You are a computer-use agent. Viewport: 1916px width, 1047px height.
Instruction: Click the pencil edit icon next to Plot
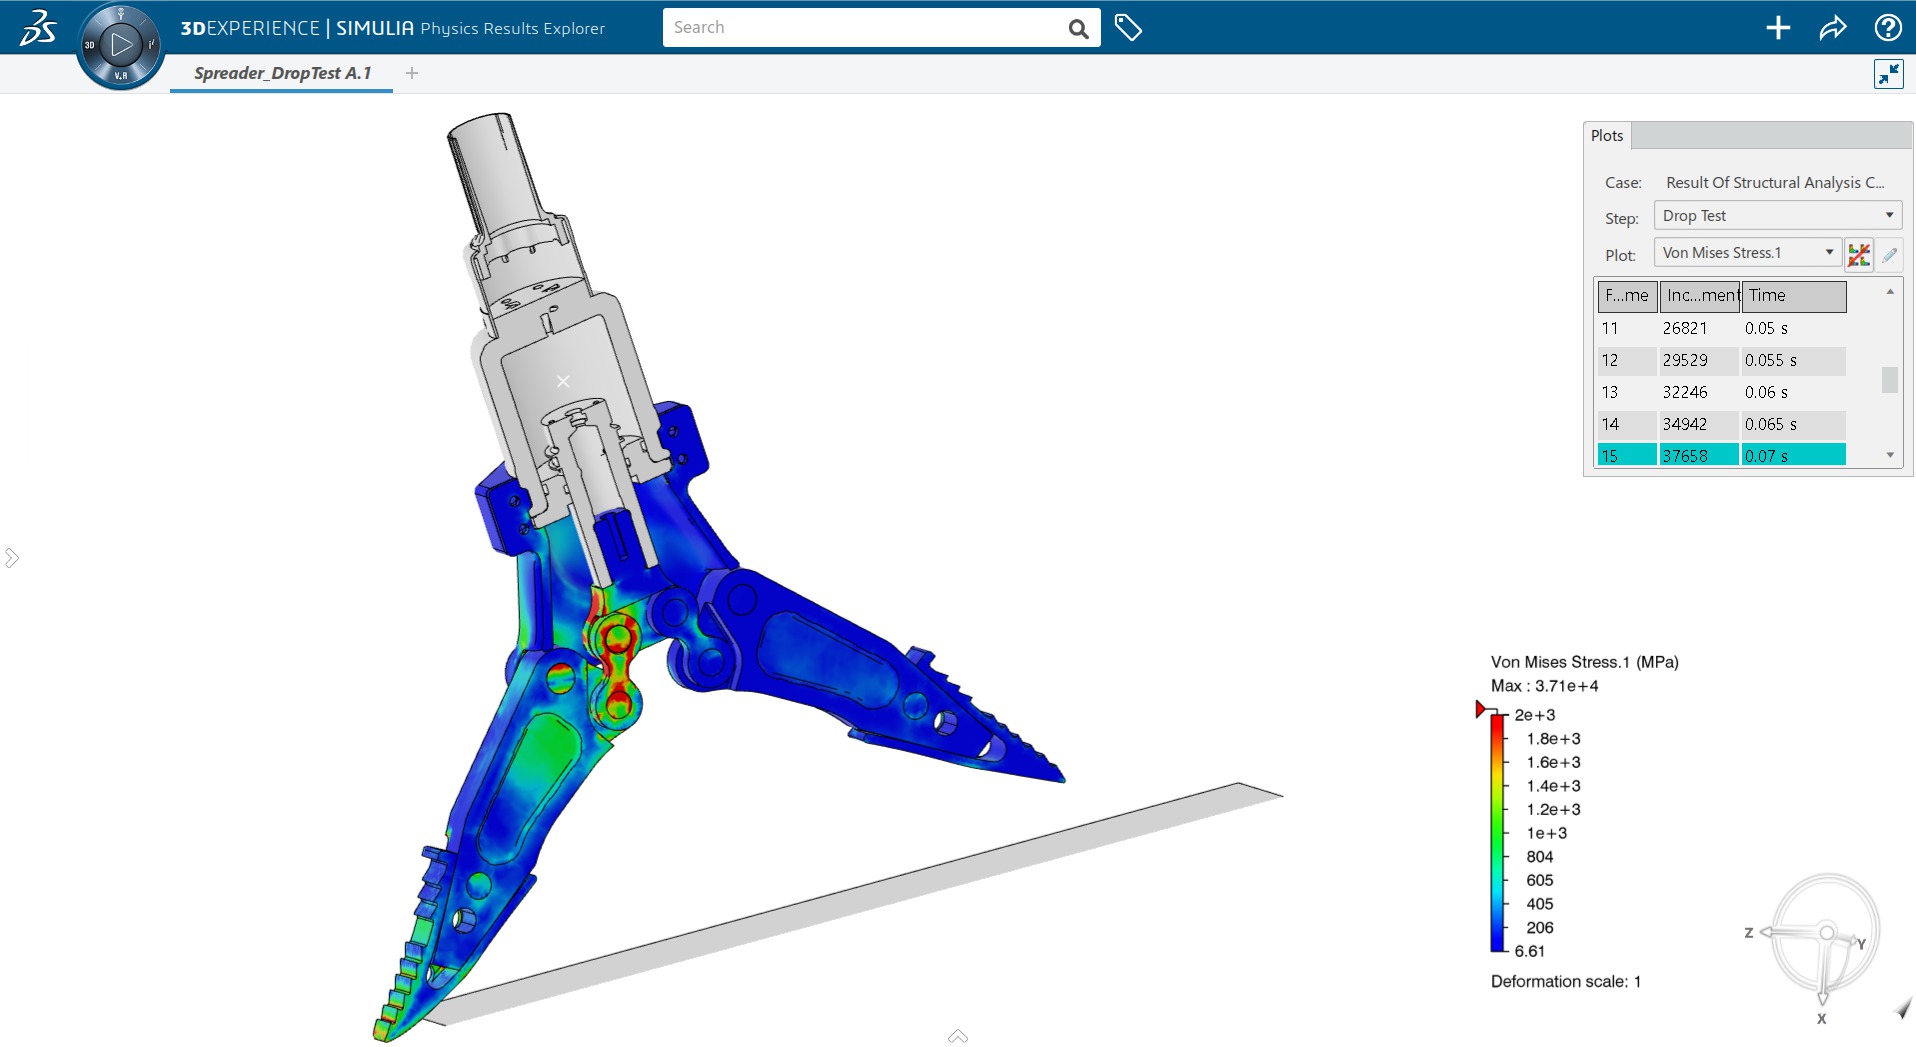coord(1891,254)
